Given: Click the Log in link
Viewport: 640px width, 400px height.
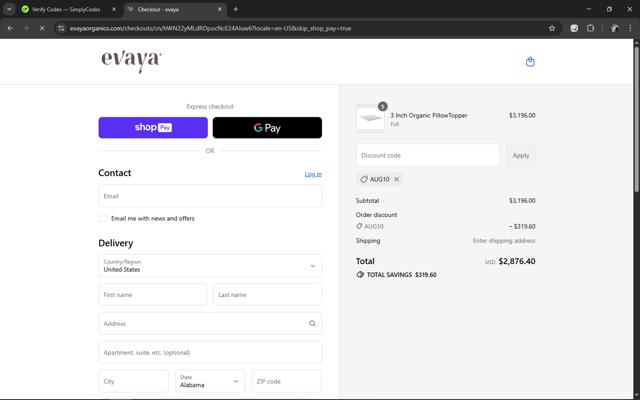Looking at the screenshot, I should pyautogui.click(x=313, y=174).
